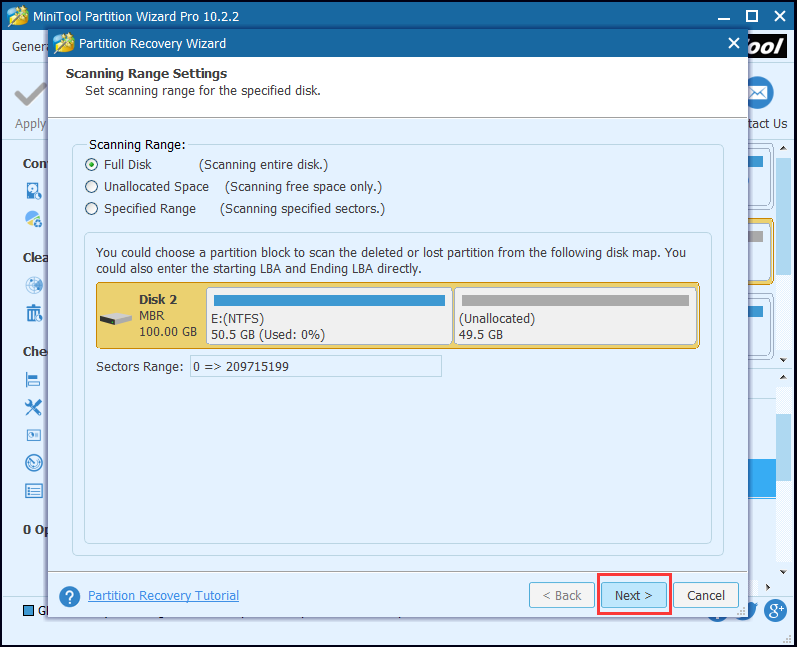Screen dimensions: 797x647
Task: Cancel the Partition Recovery Wizard
Action: coord(706,595)
